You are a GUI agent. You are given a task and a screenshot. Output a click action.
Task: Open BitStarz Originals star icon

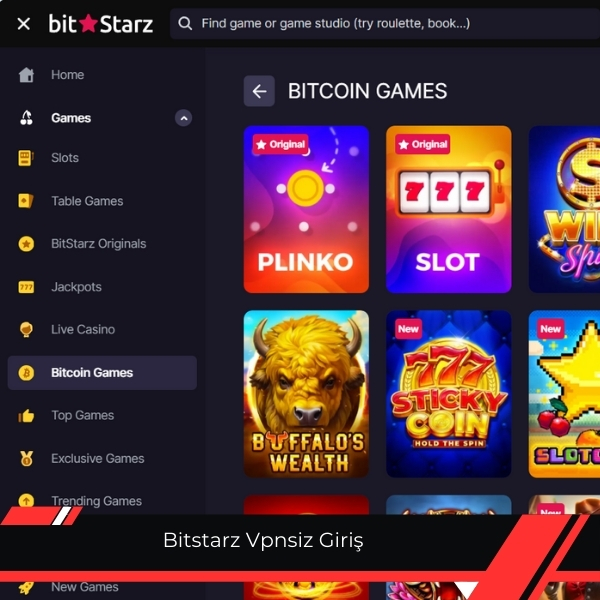pos(26,244)
